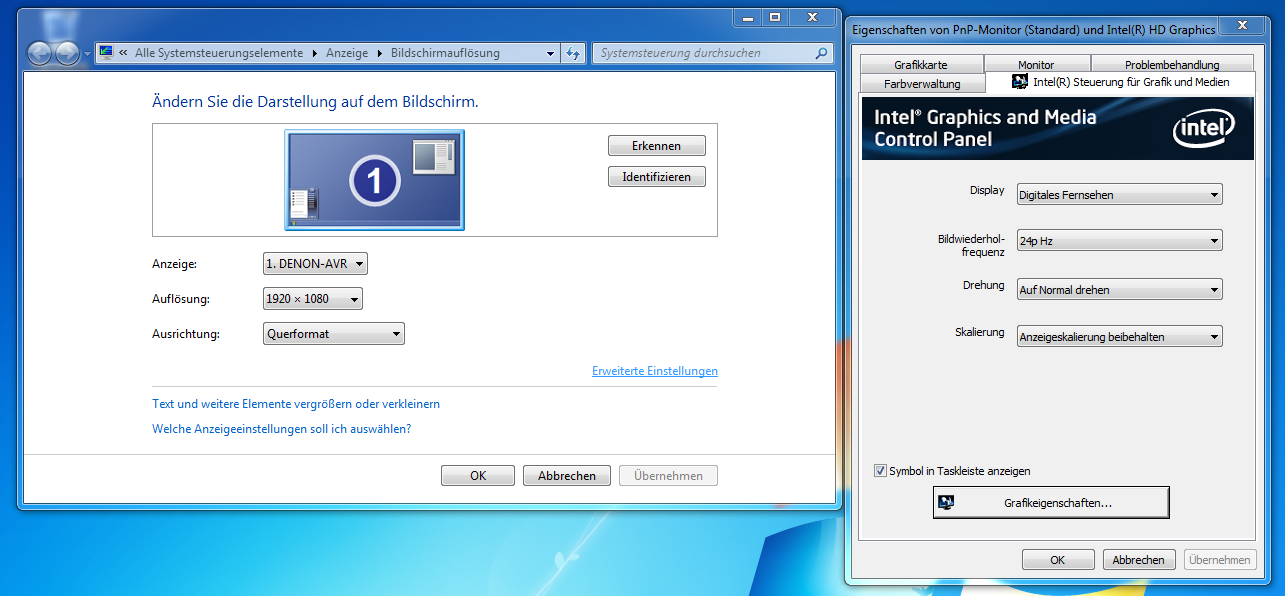Click Abbrechen in Eigenschaften dialog
The image size is (1285, 596).
(x=1139, y=560)
